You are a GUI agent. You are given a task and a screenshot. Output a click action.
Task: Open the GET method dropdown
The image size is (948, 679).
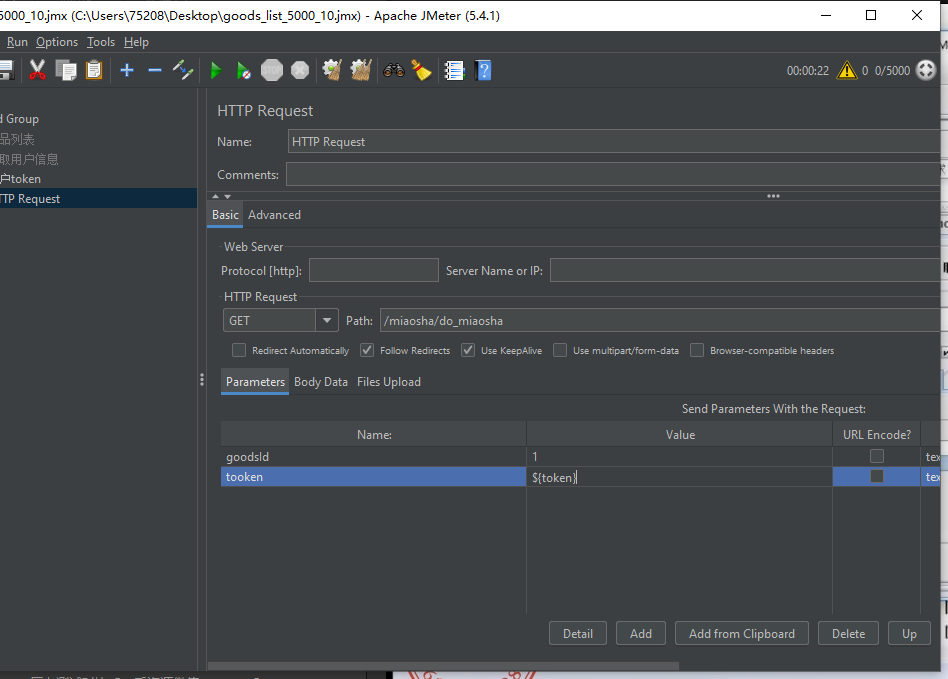(326, 320)
